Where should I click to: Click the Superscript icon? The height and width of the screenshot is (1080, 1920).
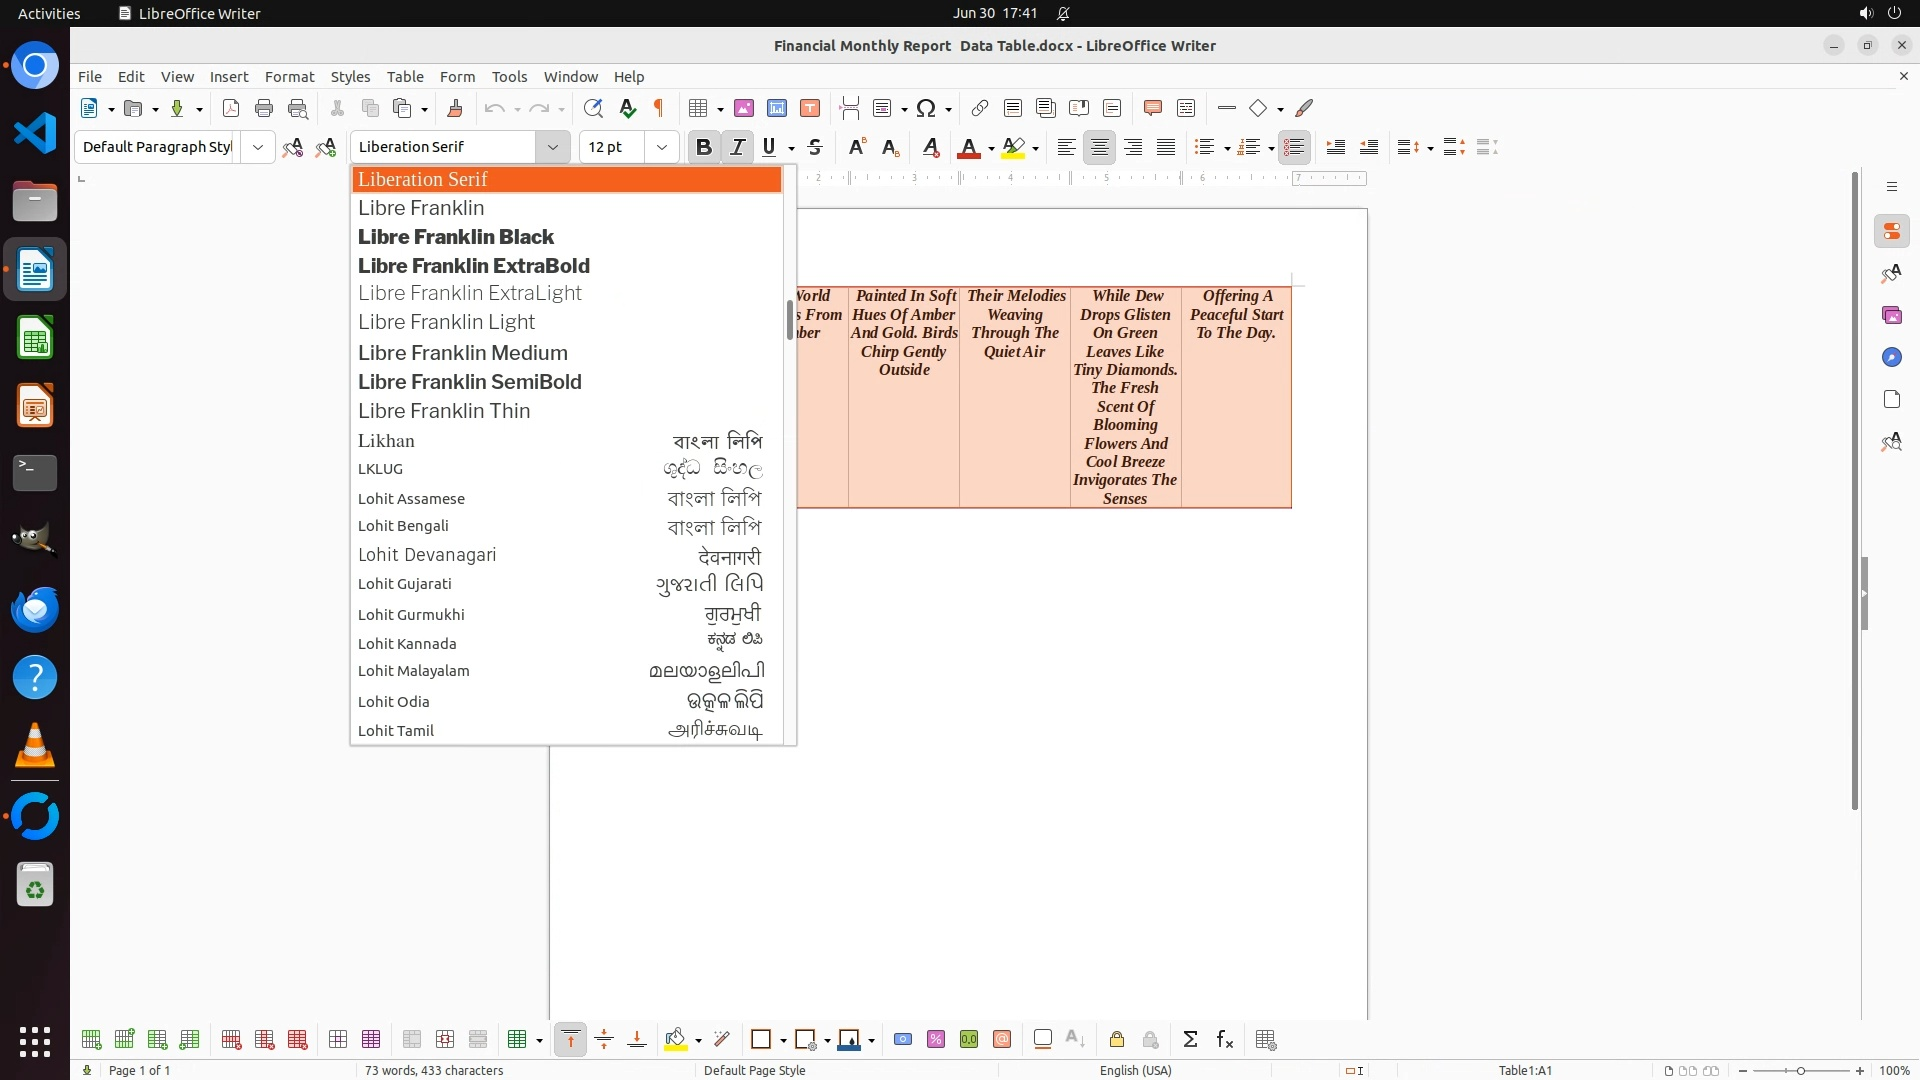(x=856, y=147)
